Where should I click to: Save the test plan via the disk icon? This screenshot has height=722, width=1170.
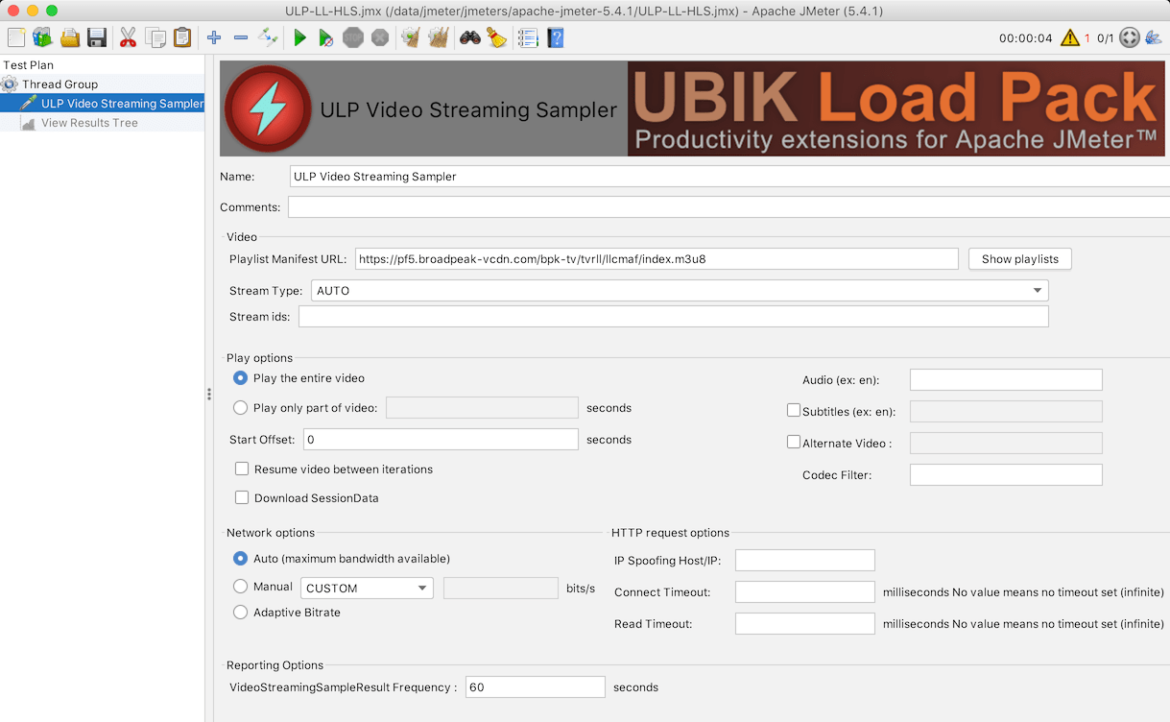[x=95, y=37]
